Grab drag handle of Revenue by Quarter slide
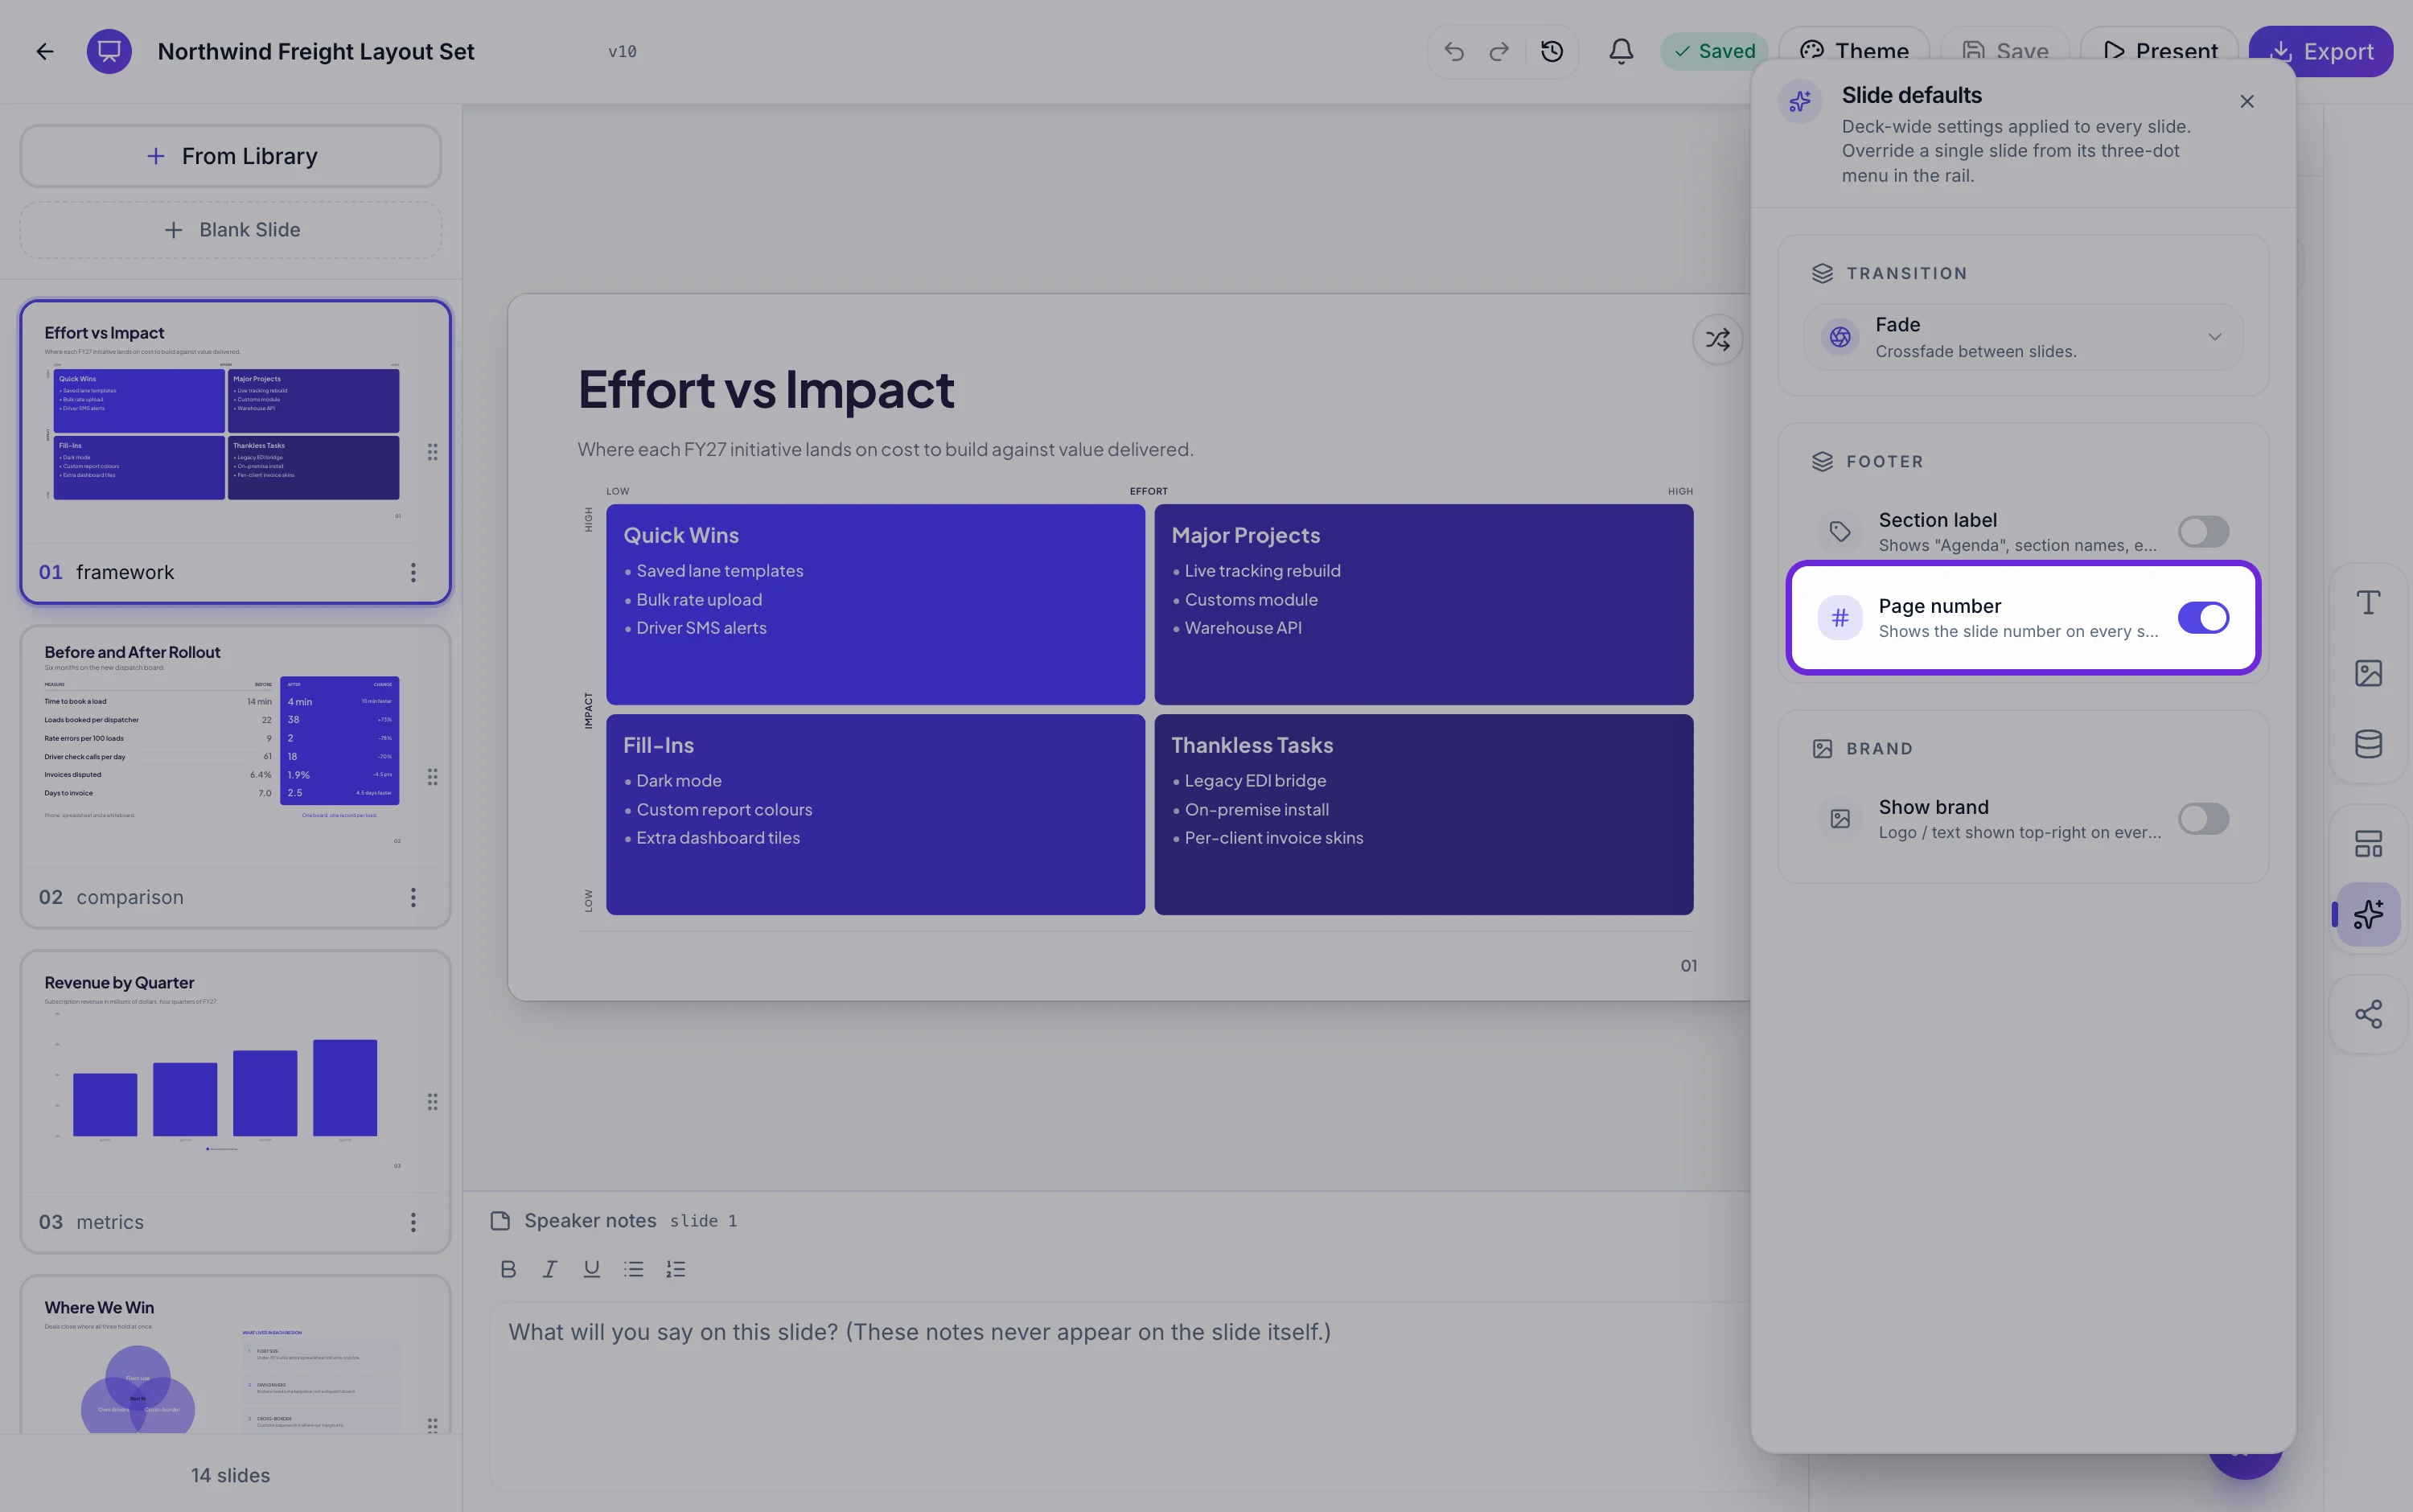2413x1512 pixels. [x=432, y=1101]
